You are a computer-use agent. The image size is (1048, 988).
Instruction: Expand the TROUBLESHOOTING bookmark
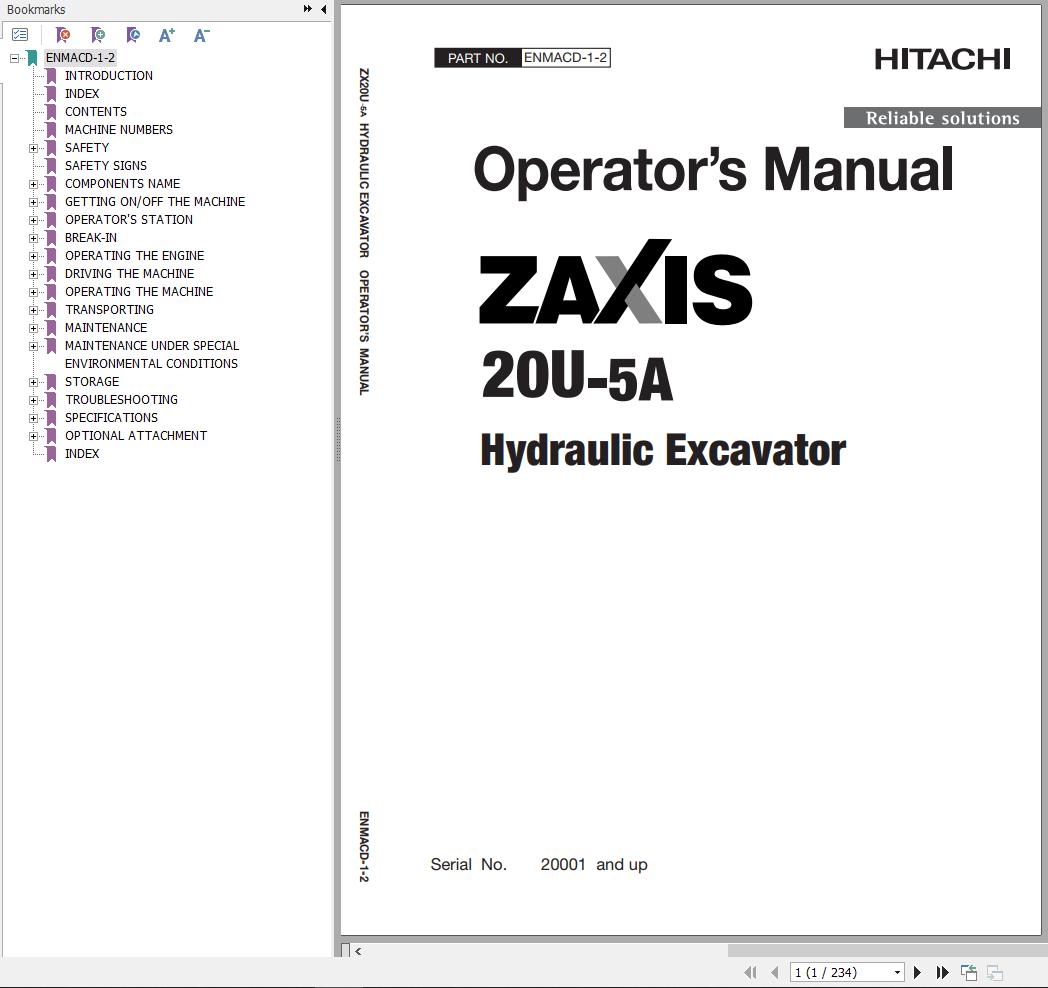click(33, 400)
